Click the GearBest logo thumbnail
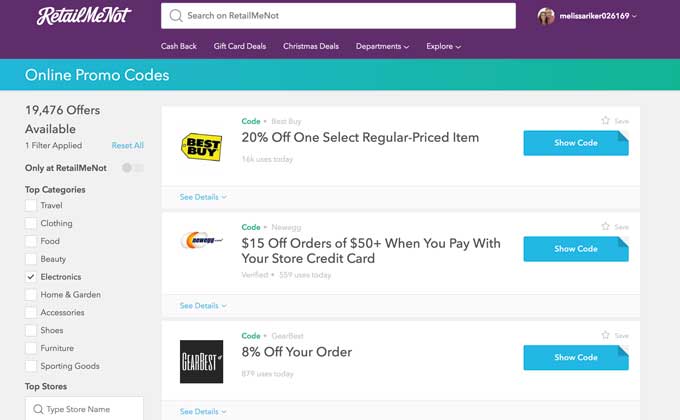Screen dimensions: 680x420 pos(201,361)
